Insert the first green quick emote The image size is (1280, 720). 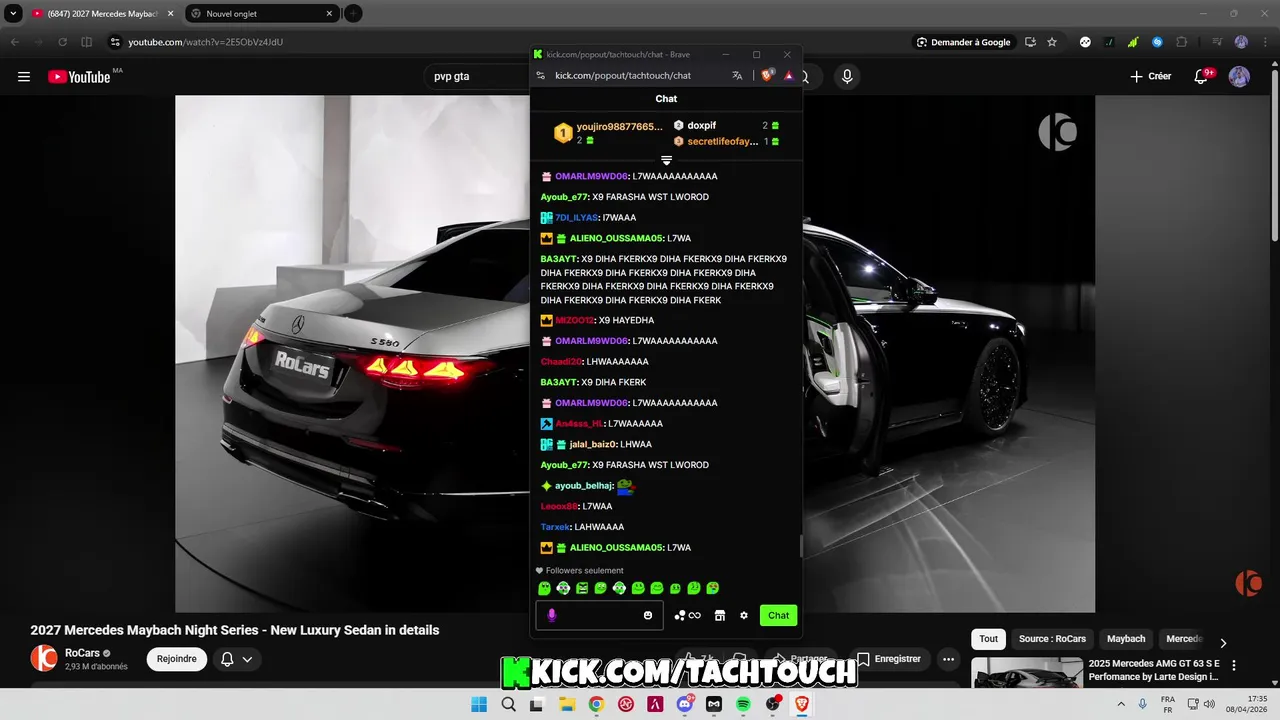pyautogui.click(x=545, y=588)
